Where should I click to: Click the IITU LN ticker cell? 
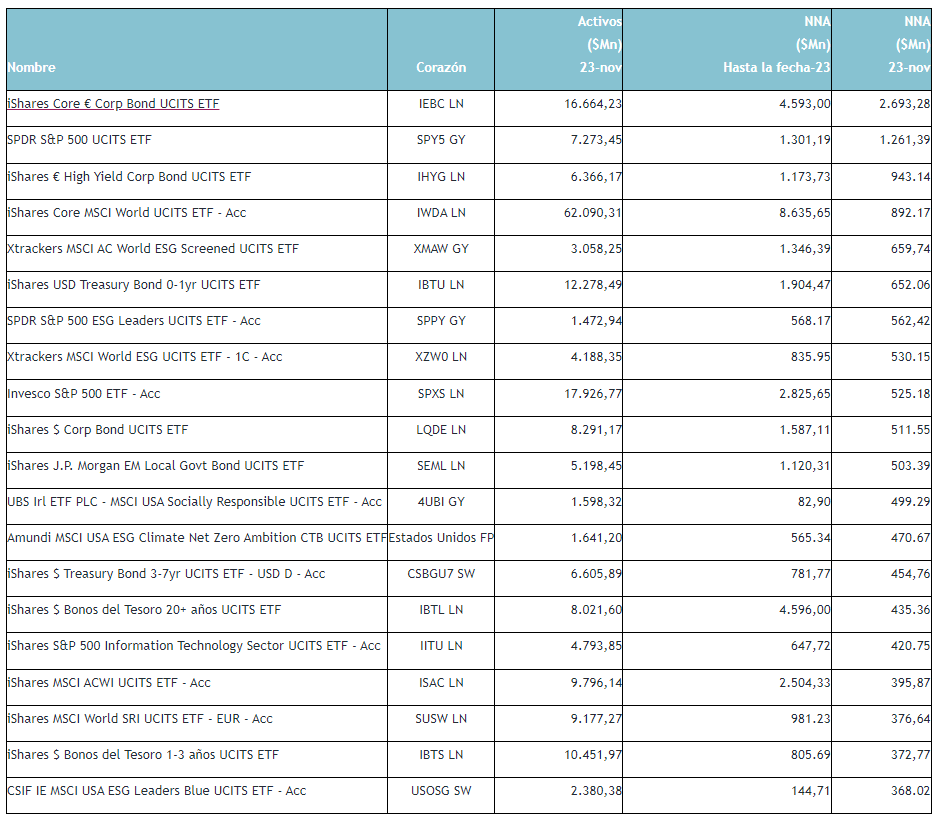click(x=441, y=646)
